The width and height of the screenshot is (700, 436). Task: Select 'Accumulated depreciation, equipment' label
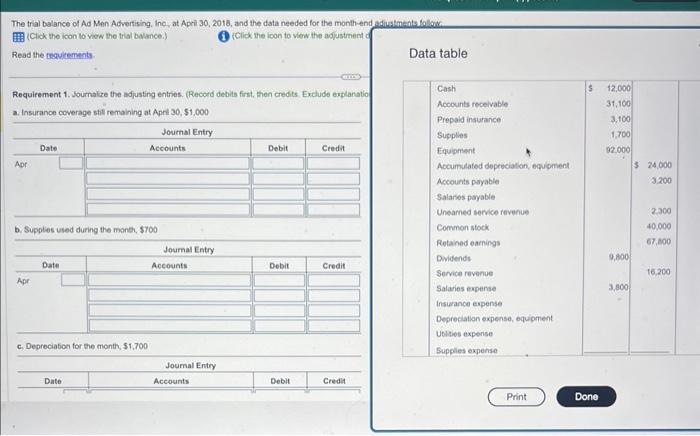pos(503,166)
